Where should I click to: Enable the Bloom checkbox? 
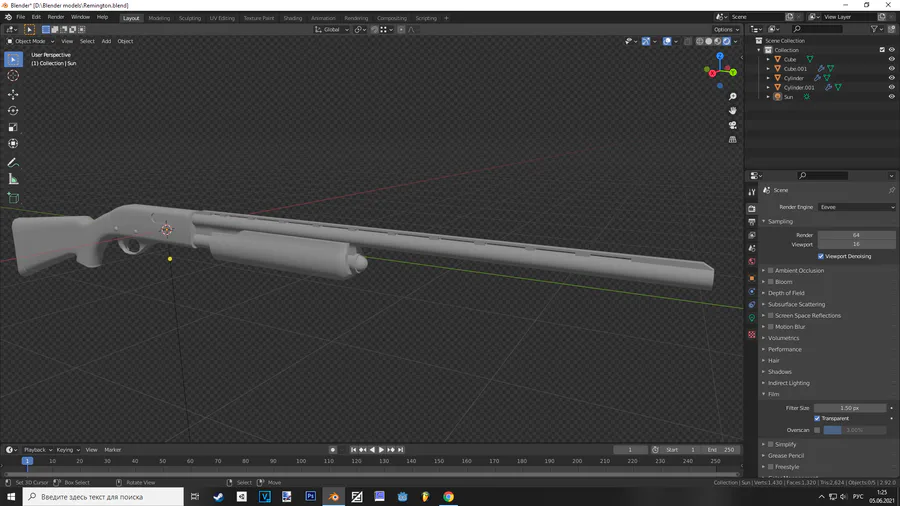(x=771, y=282)
